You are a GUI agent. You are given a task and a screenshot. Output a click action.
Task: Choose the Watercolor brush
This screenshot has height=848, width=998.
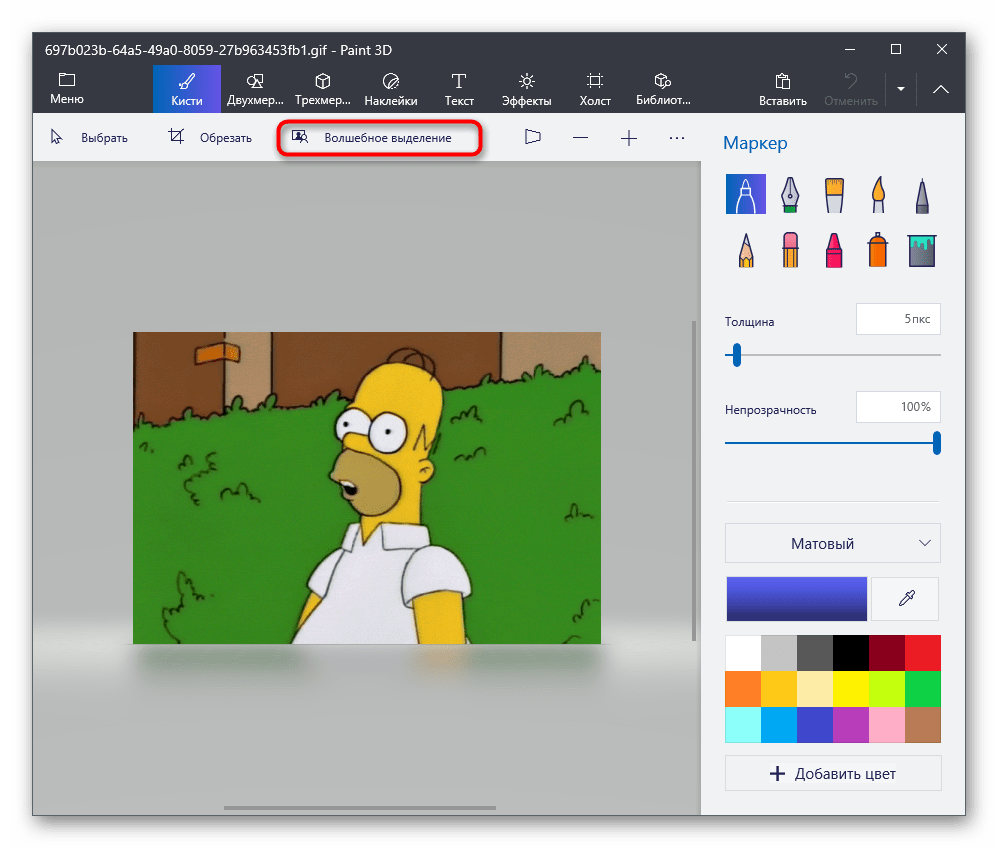click(x=877, y=194)
